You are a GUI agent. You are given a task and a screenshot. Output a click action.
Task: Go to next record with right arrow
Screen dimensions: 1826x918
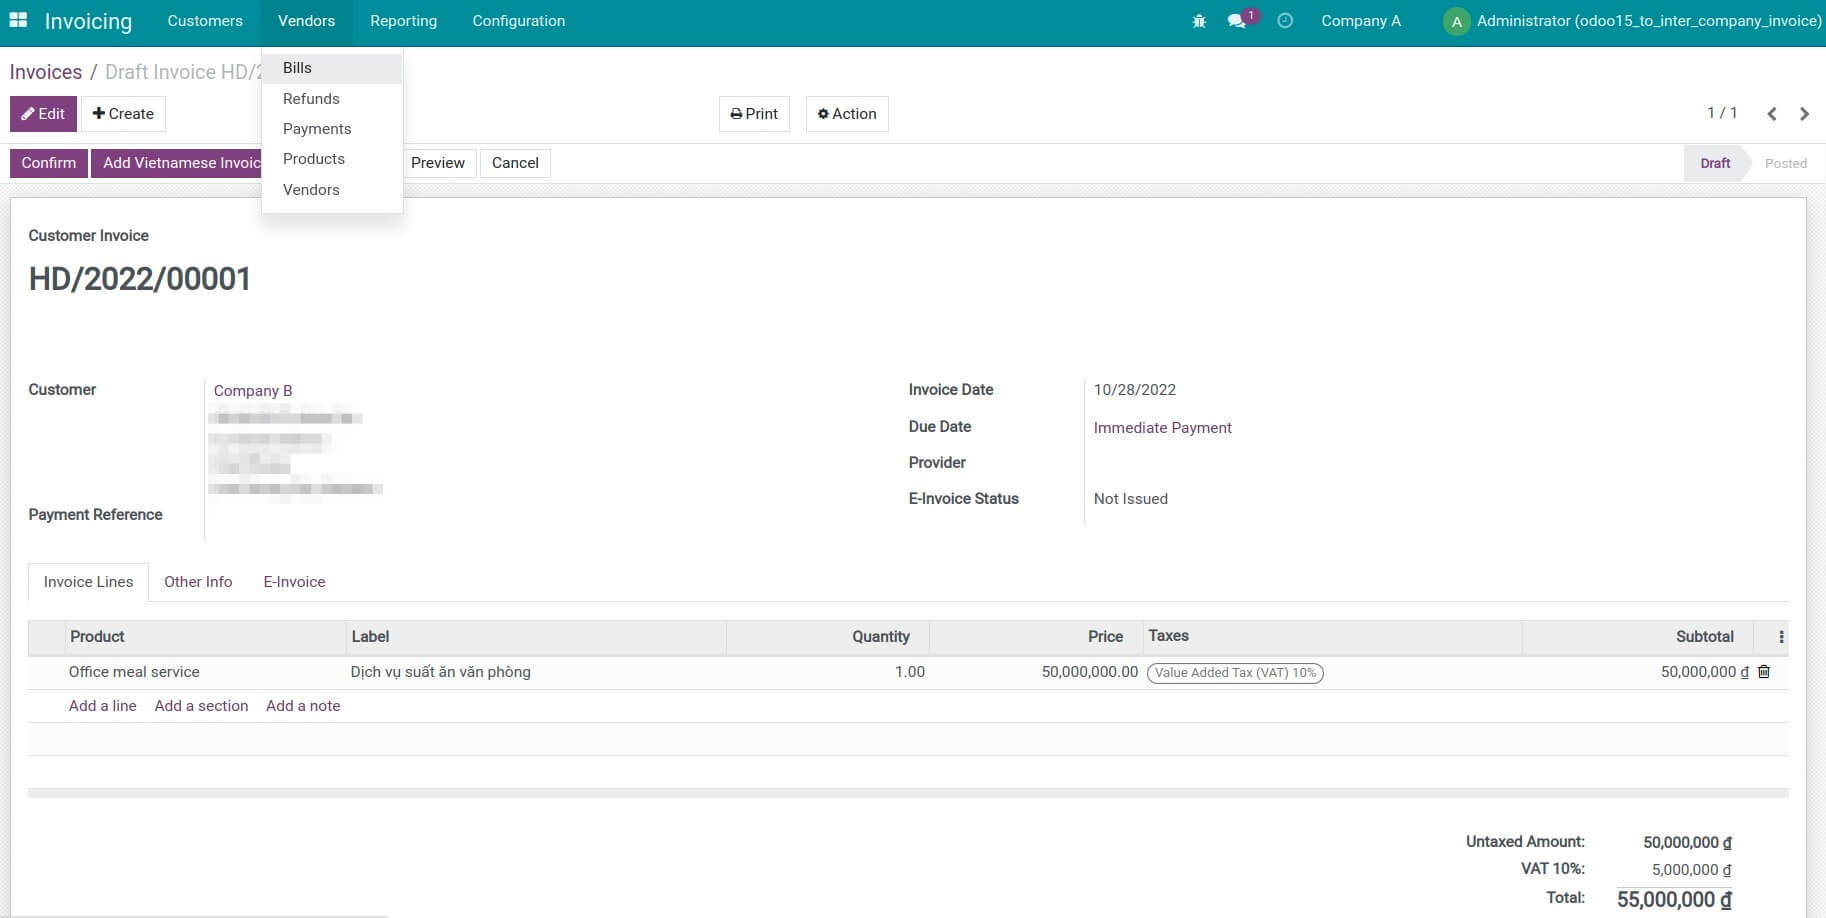(x=1805, y=113)
